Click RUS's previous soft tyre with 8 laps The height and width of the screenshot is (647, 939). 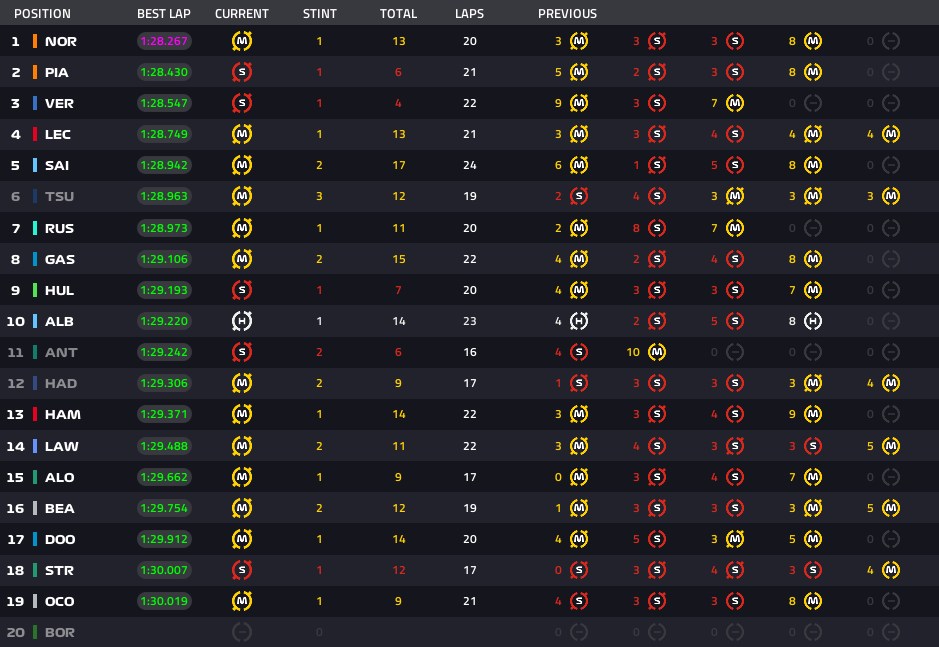coord(657,228)
